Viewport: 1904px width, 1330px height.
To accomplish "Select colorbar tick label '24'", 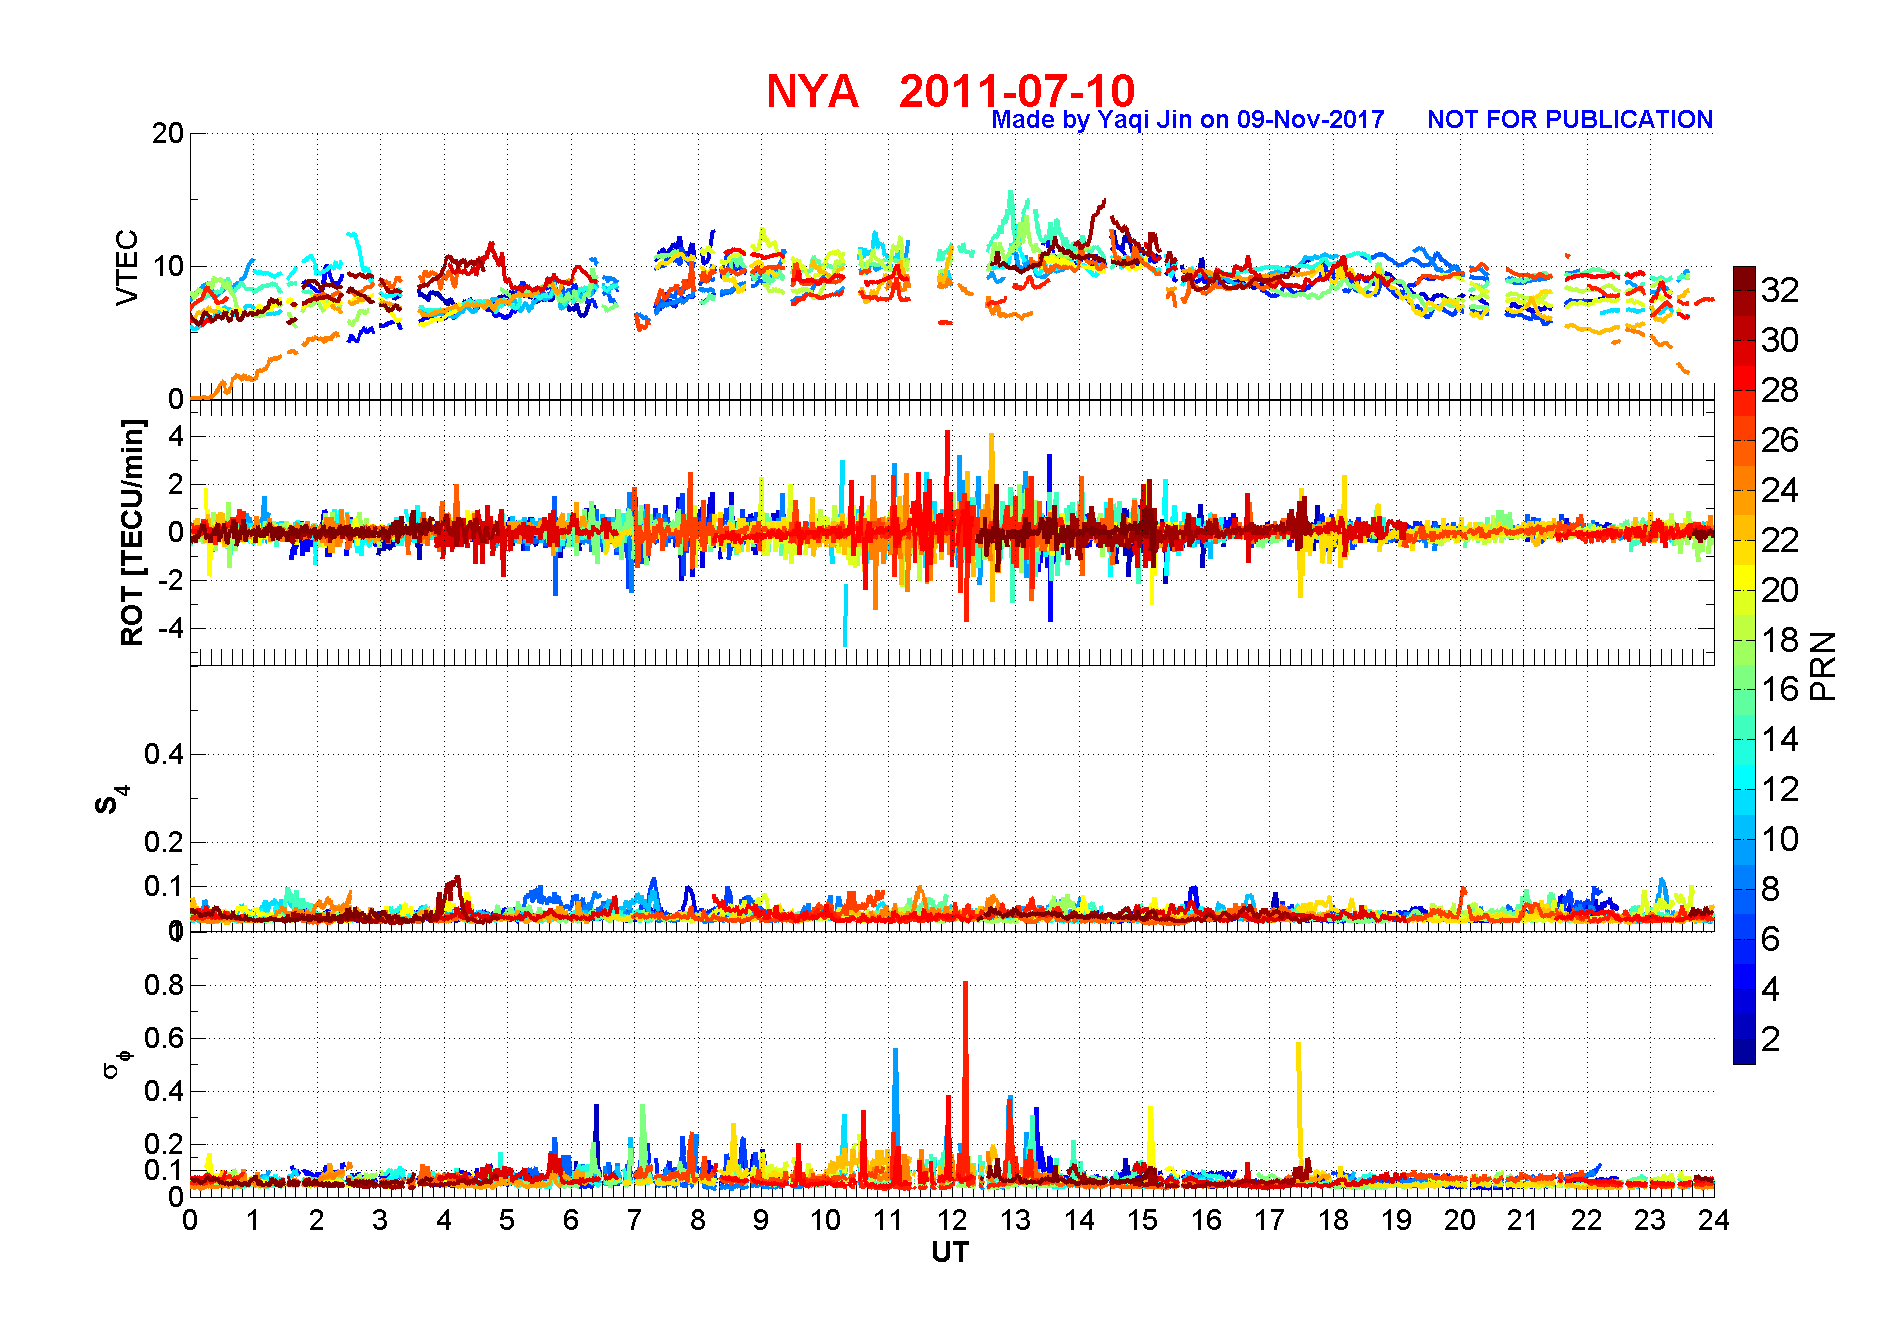I will pyautogui.click(x=1780, y=490).
